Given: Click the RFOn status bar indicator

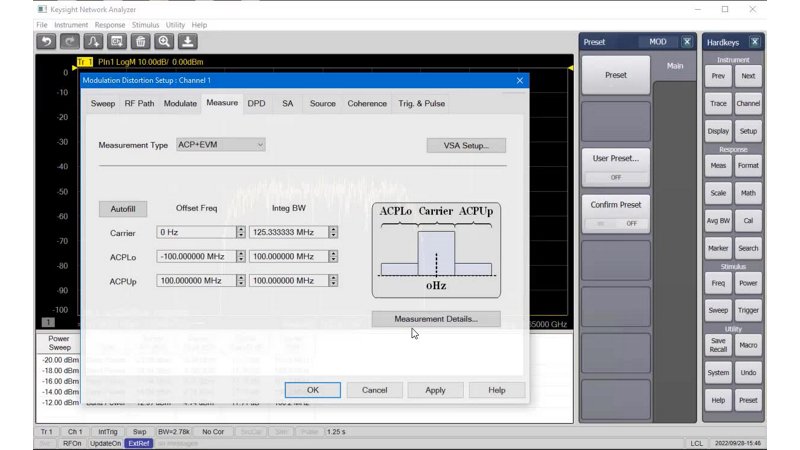Looking at the screenshot, I should pyautogui.click(x=72, y=443).
